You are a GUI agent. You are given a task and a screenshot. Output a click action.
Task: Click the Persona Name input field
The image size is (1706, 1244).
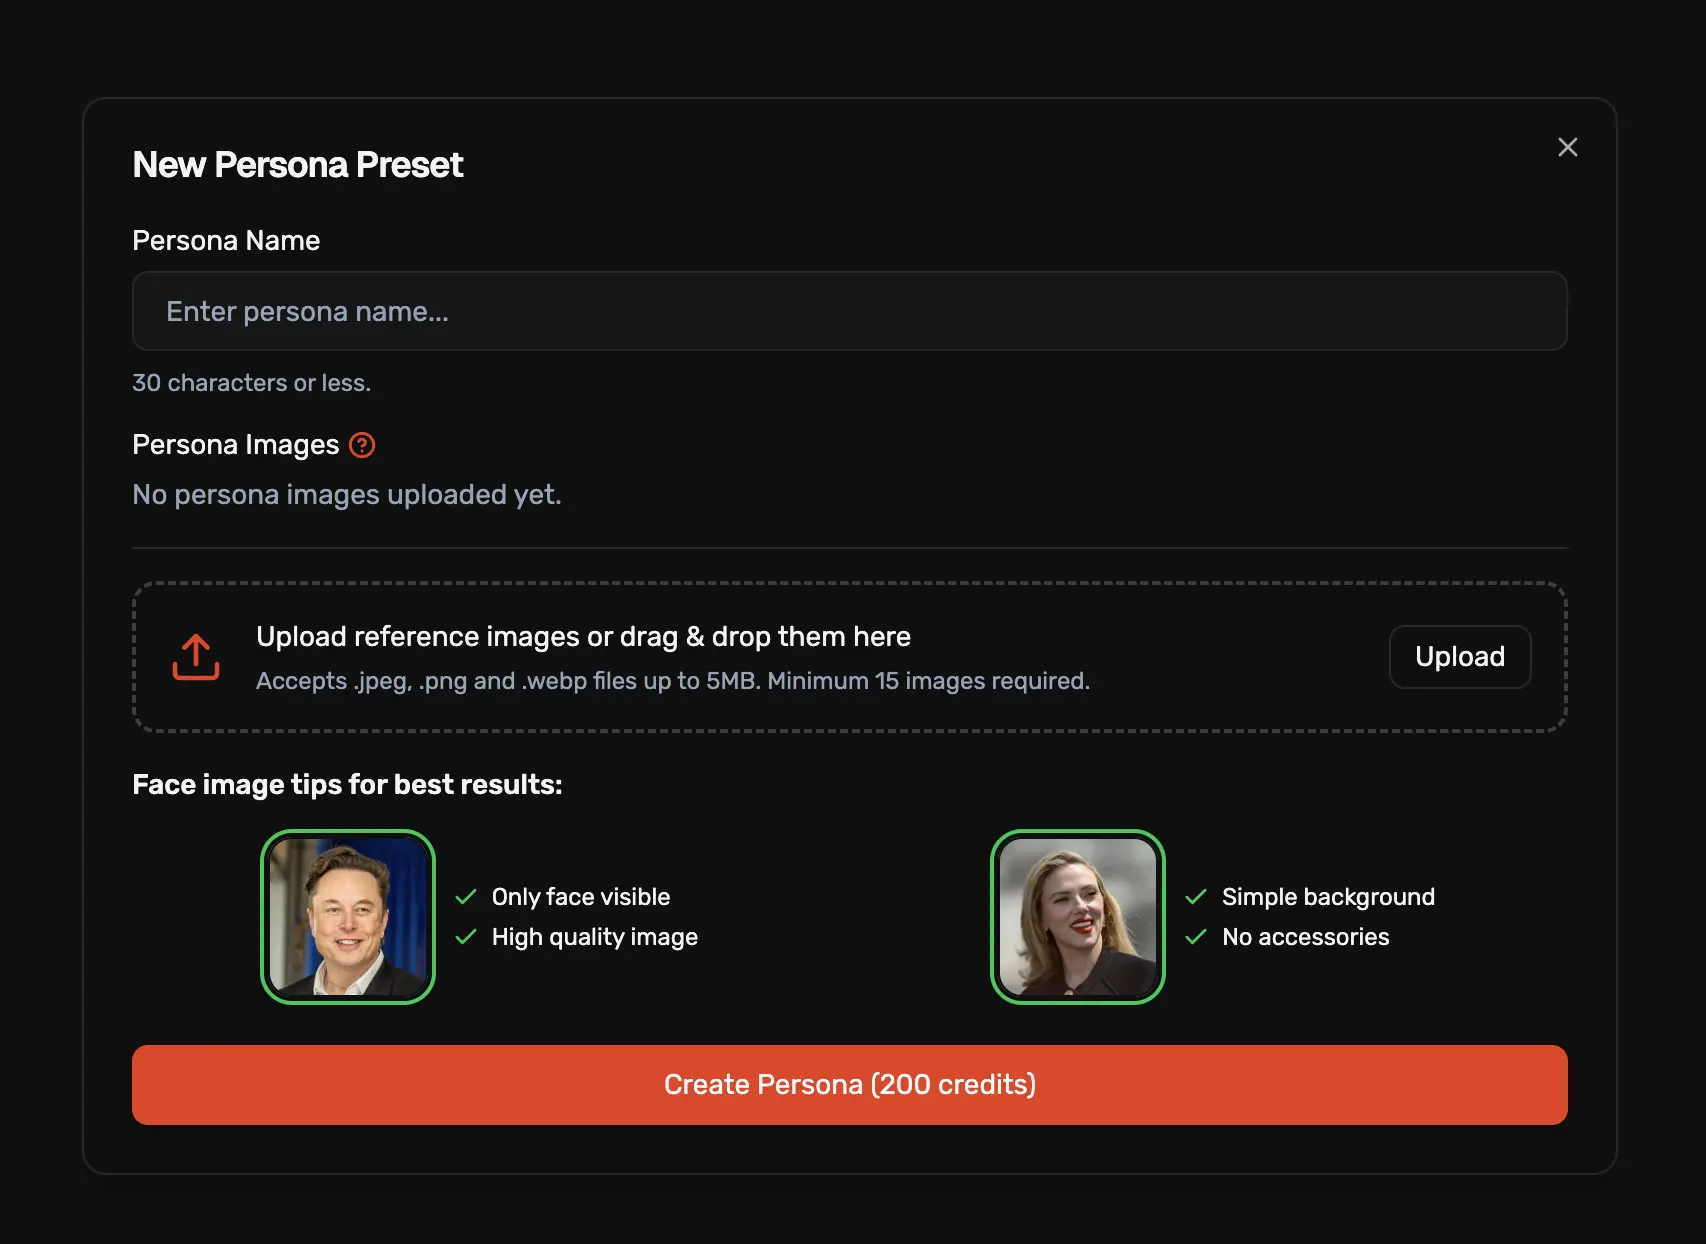849,311
